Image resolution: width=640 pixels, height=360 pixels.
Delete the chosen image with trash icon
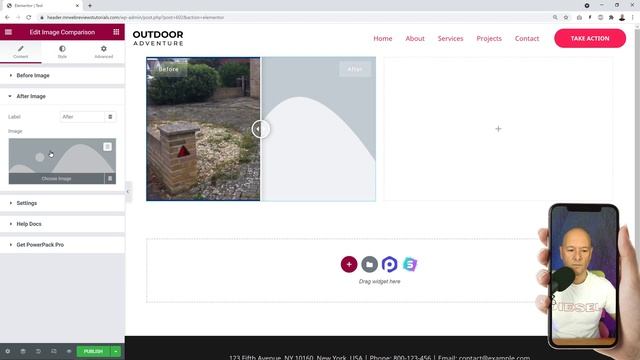(x=110, y=179)
